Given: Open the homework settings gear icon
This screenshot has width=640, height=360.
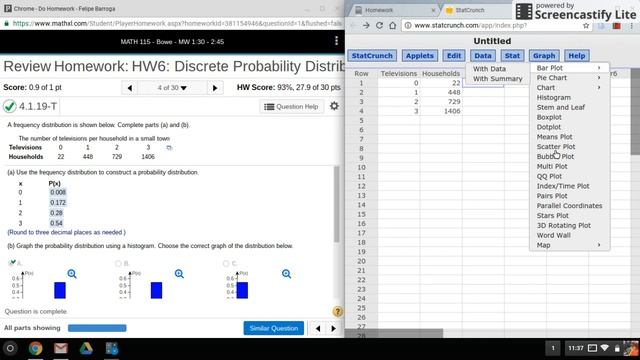Looking at the screenshot, I should click(x=334, y=106).
